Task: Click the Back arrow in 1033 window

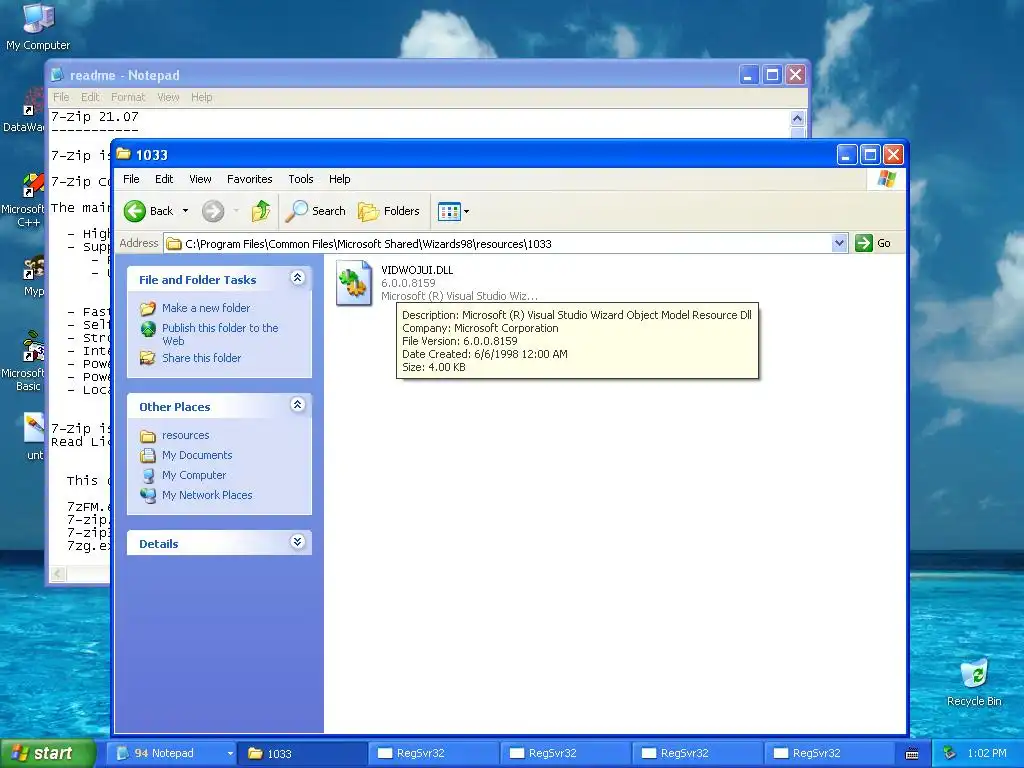Action: pos(135,211)
